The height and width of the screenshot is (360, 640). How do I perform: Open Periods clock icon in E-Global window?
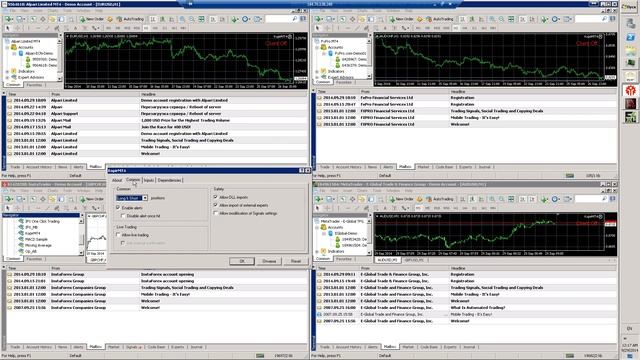click(x=556, y=199)
